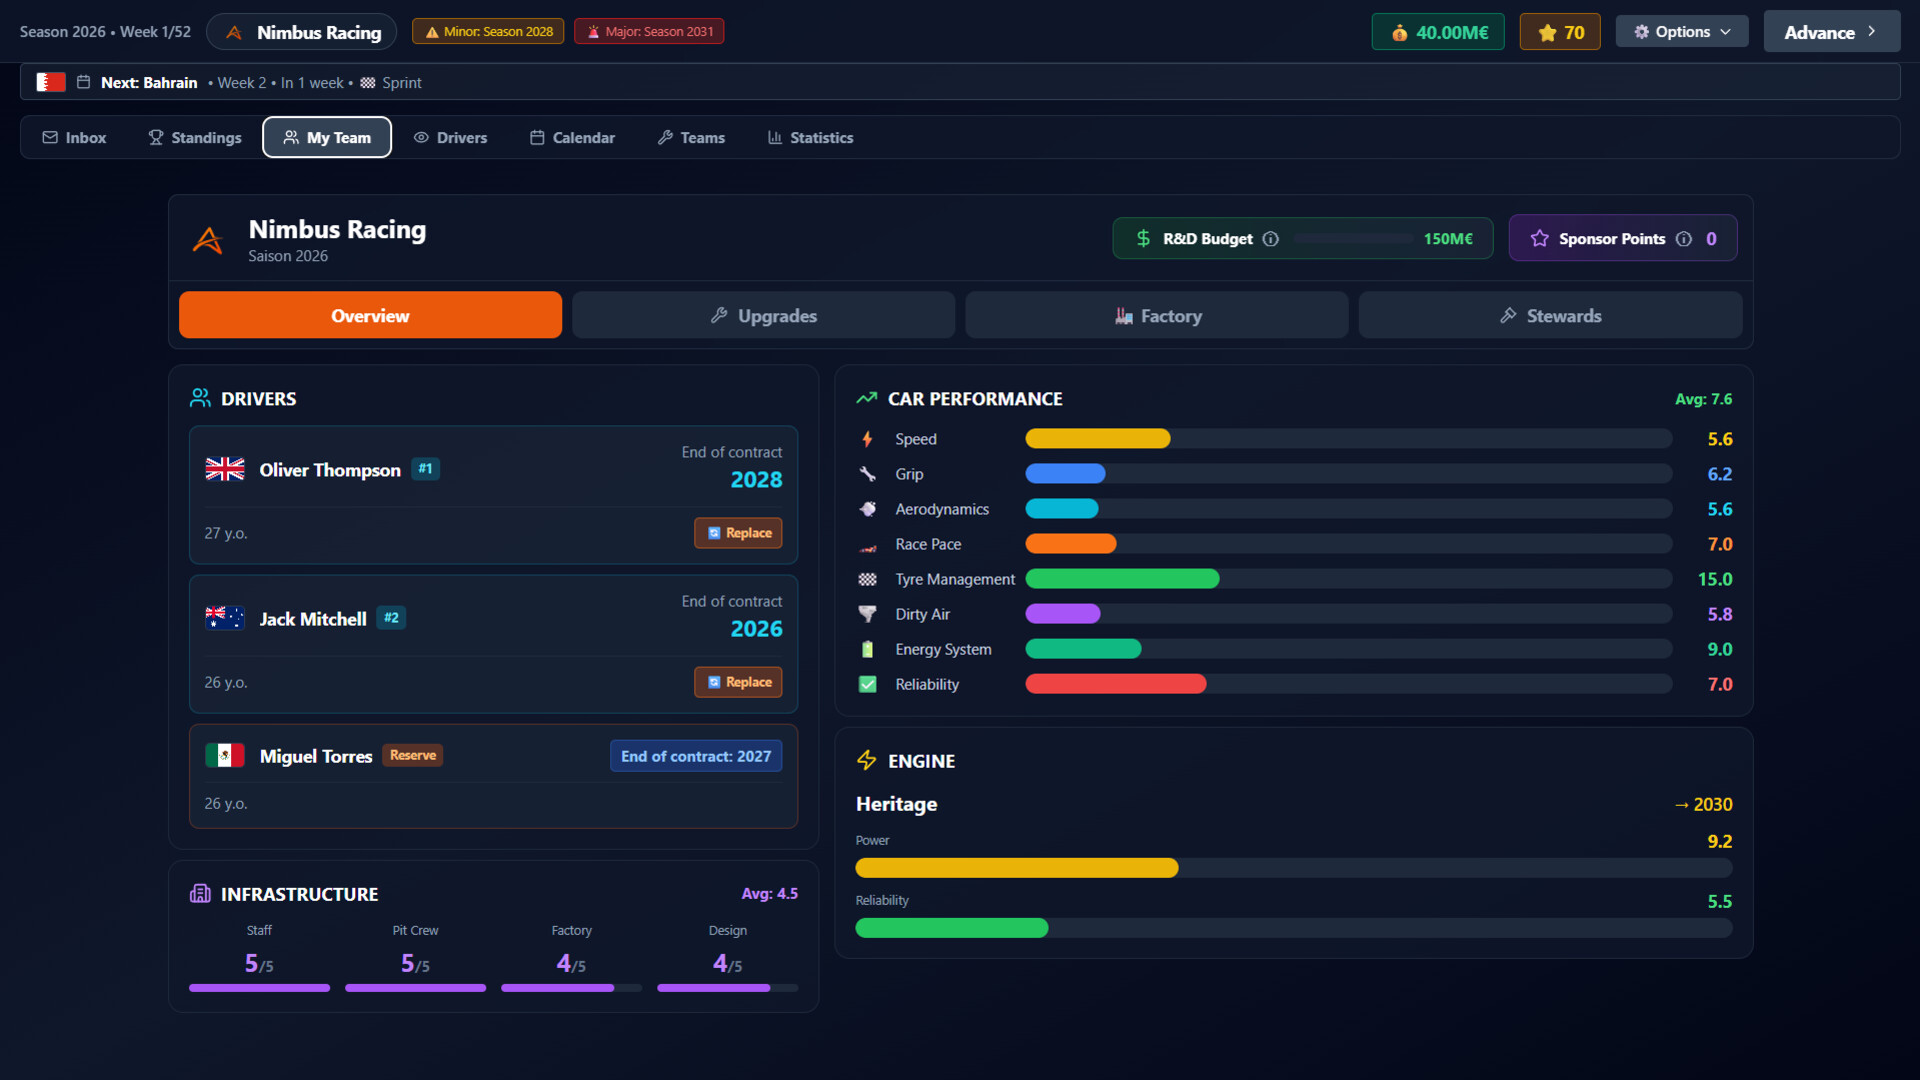Screen dimensions: 1920x1080
Task: Switch to the Standings section
Action: [x=194, y=137]
